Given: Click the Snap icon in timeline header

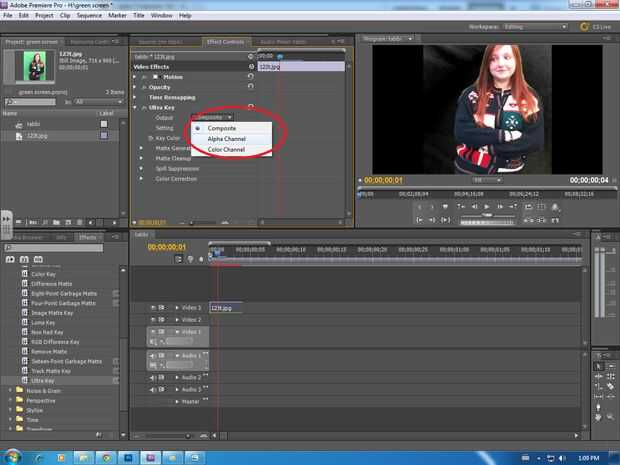Looking at the screenshot, I should [x=178, y=259].
